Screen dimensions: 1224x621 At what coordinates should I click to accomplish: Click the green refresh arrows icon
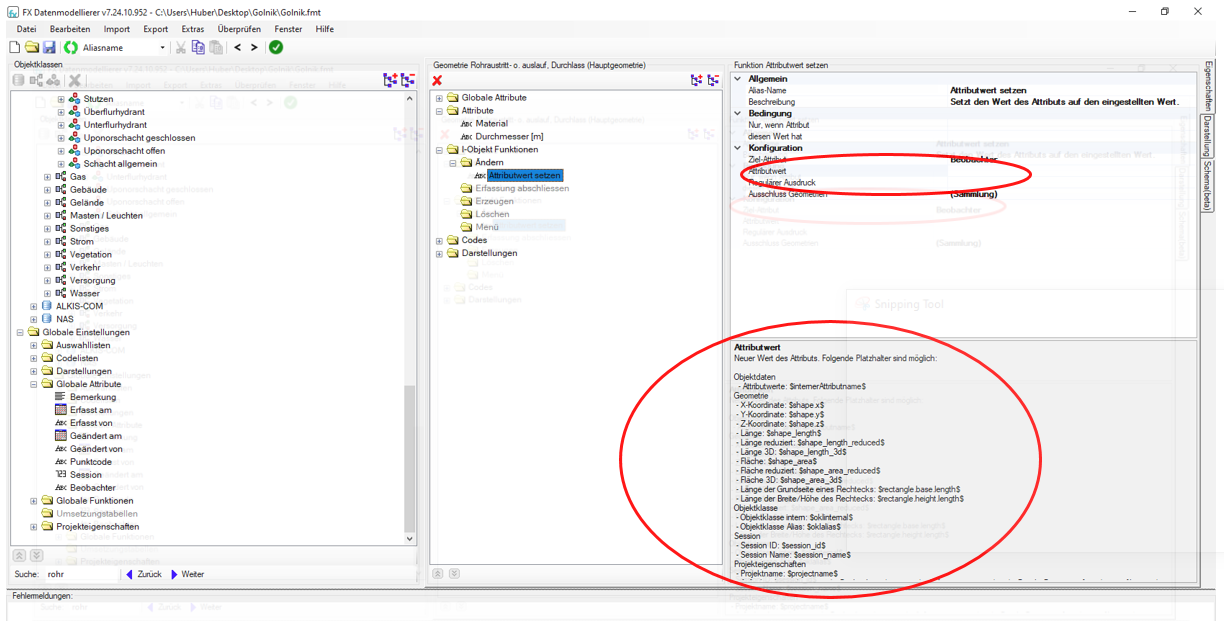coord(71,47)
